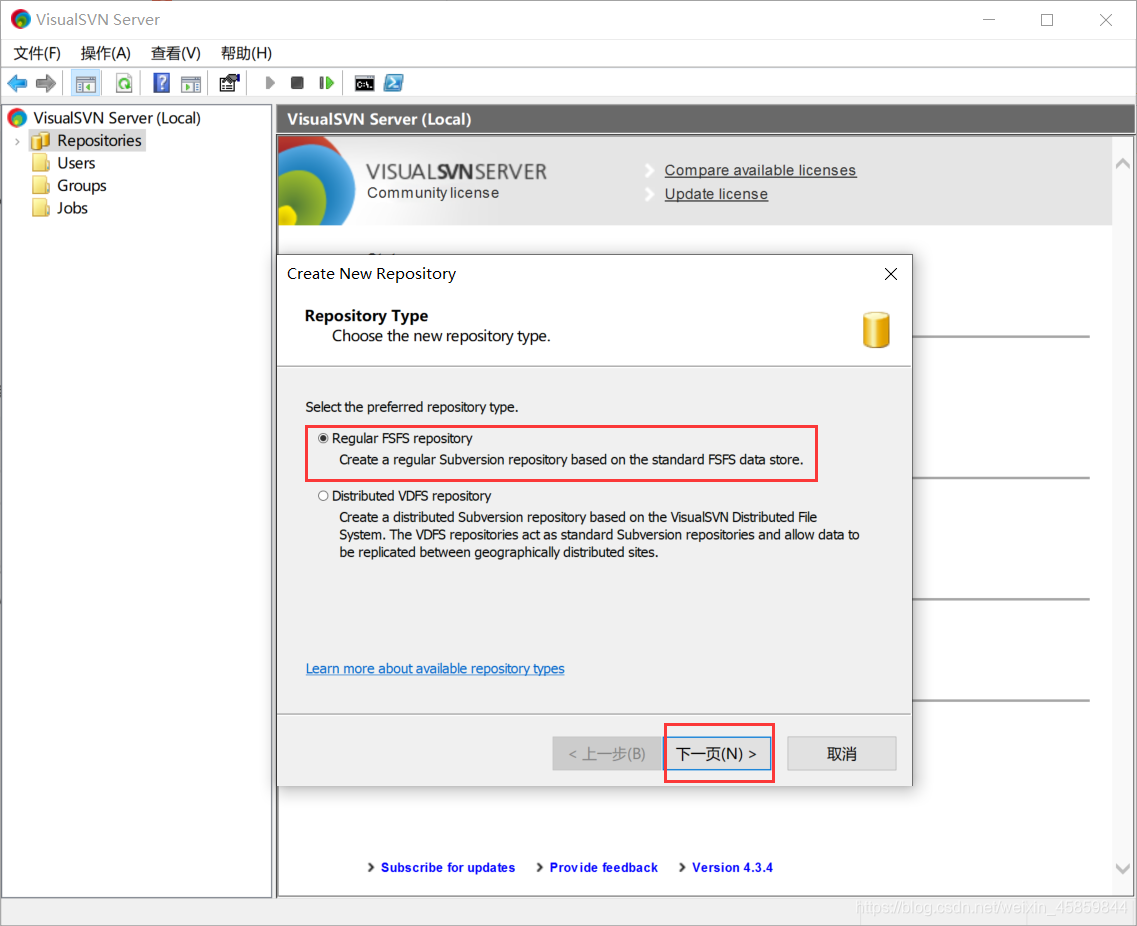Toggle Show/Hide Action Pane toolbar icon
This screenshot has width=1137, height=926.
[191, 83]
